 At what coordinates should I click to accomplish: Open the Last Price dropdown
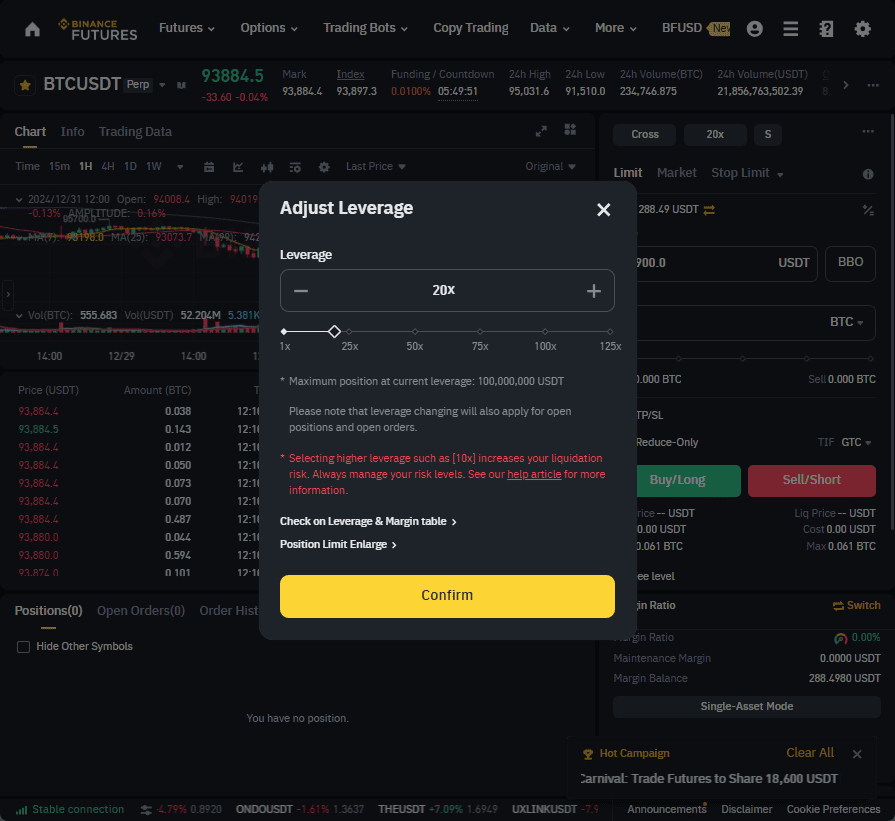(376, 166)
